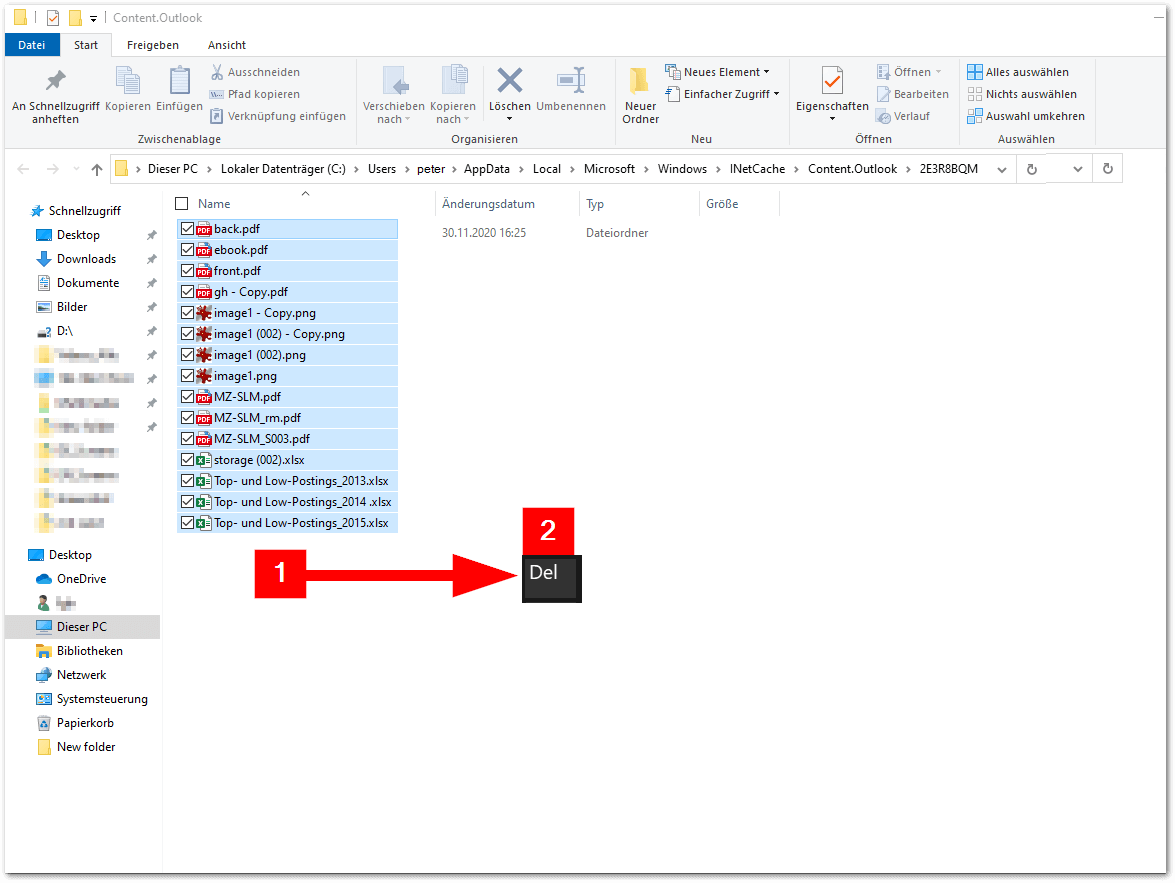Image resolution: width=1175 pixels, height=883 pixels.
Task: Select the storage (002).xlsx Excel icon
Action: [203, 460]
